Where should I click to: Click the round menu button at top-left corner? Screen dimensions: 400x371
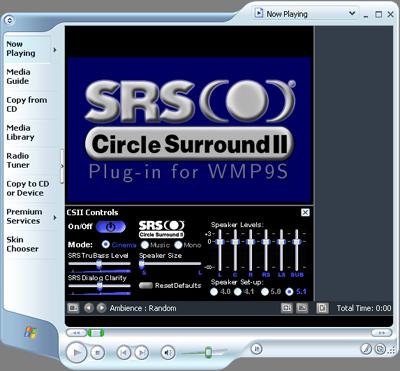[x=10, y=20]
